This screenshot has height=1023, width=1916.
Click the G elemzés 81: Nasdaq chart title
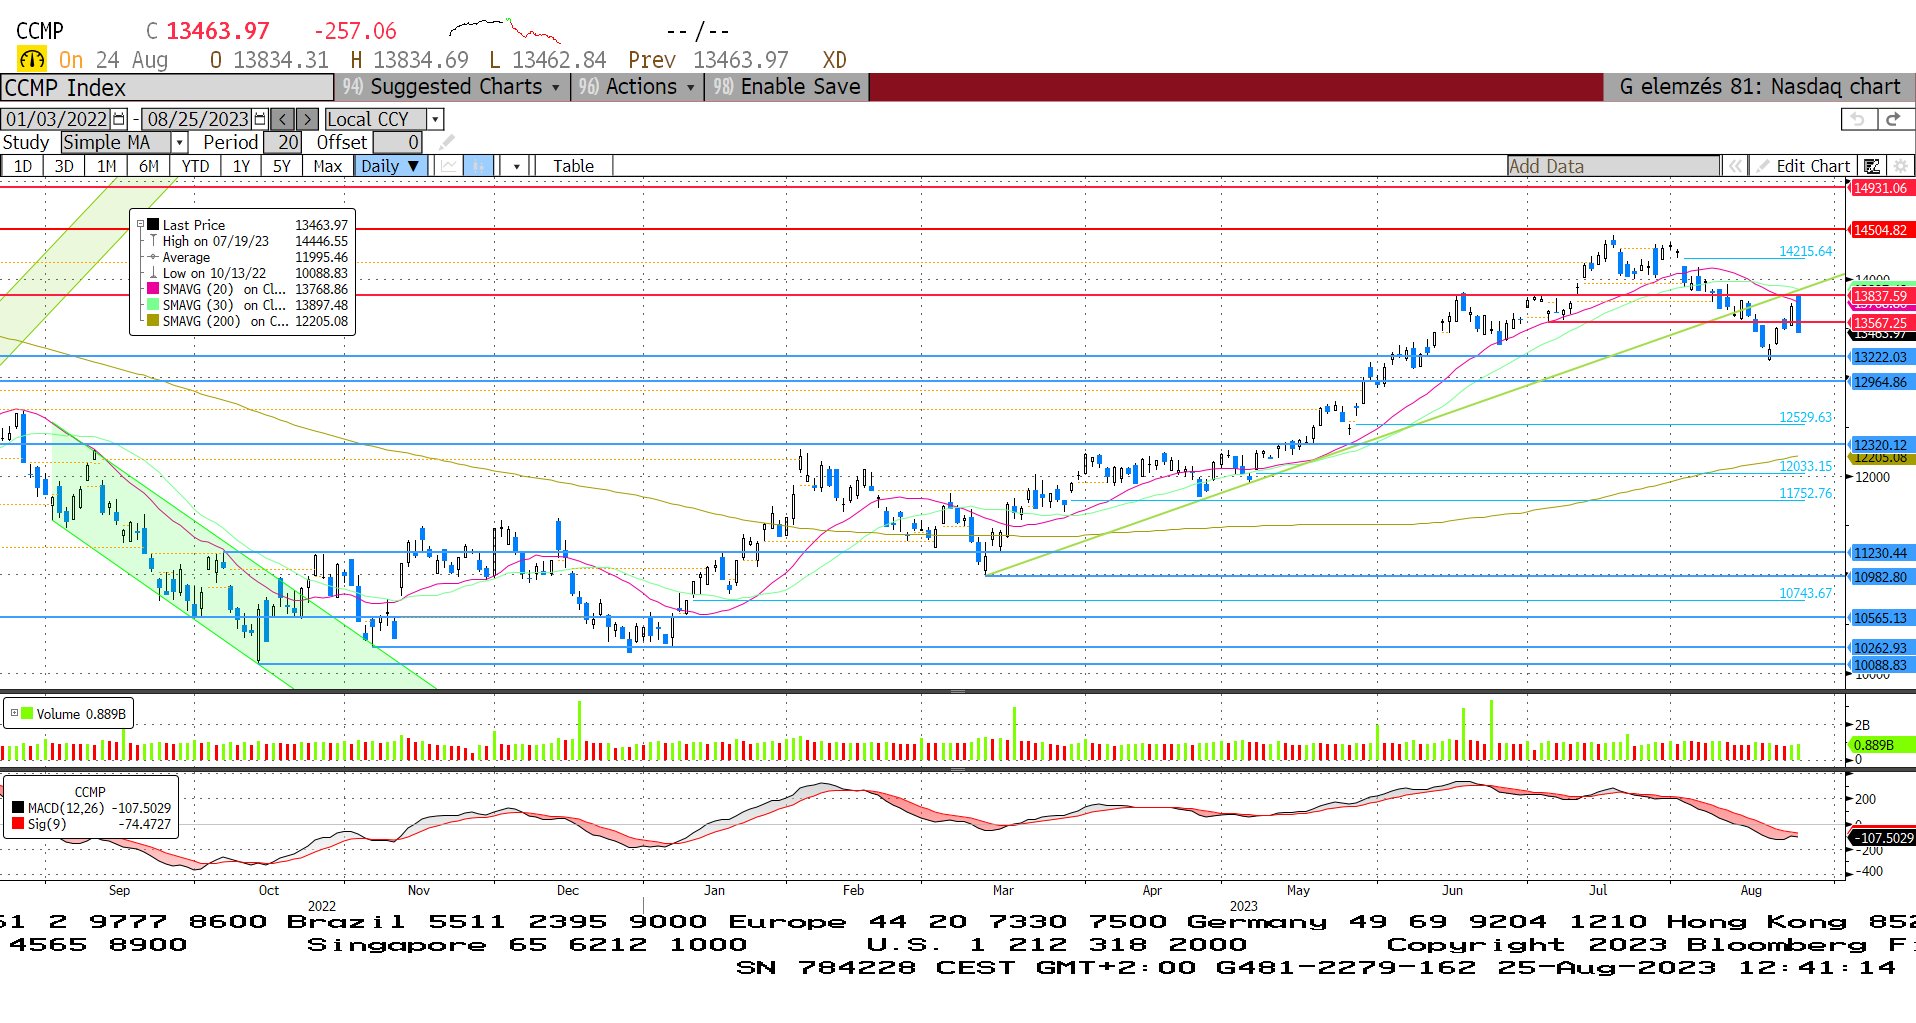(1759, 87)
